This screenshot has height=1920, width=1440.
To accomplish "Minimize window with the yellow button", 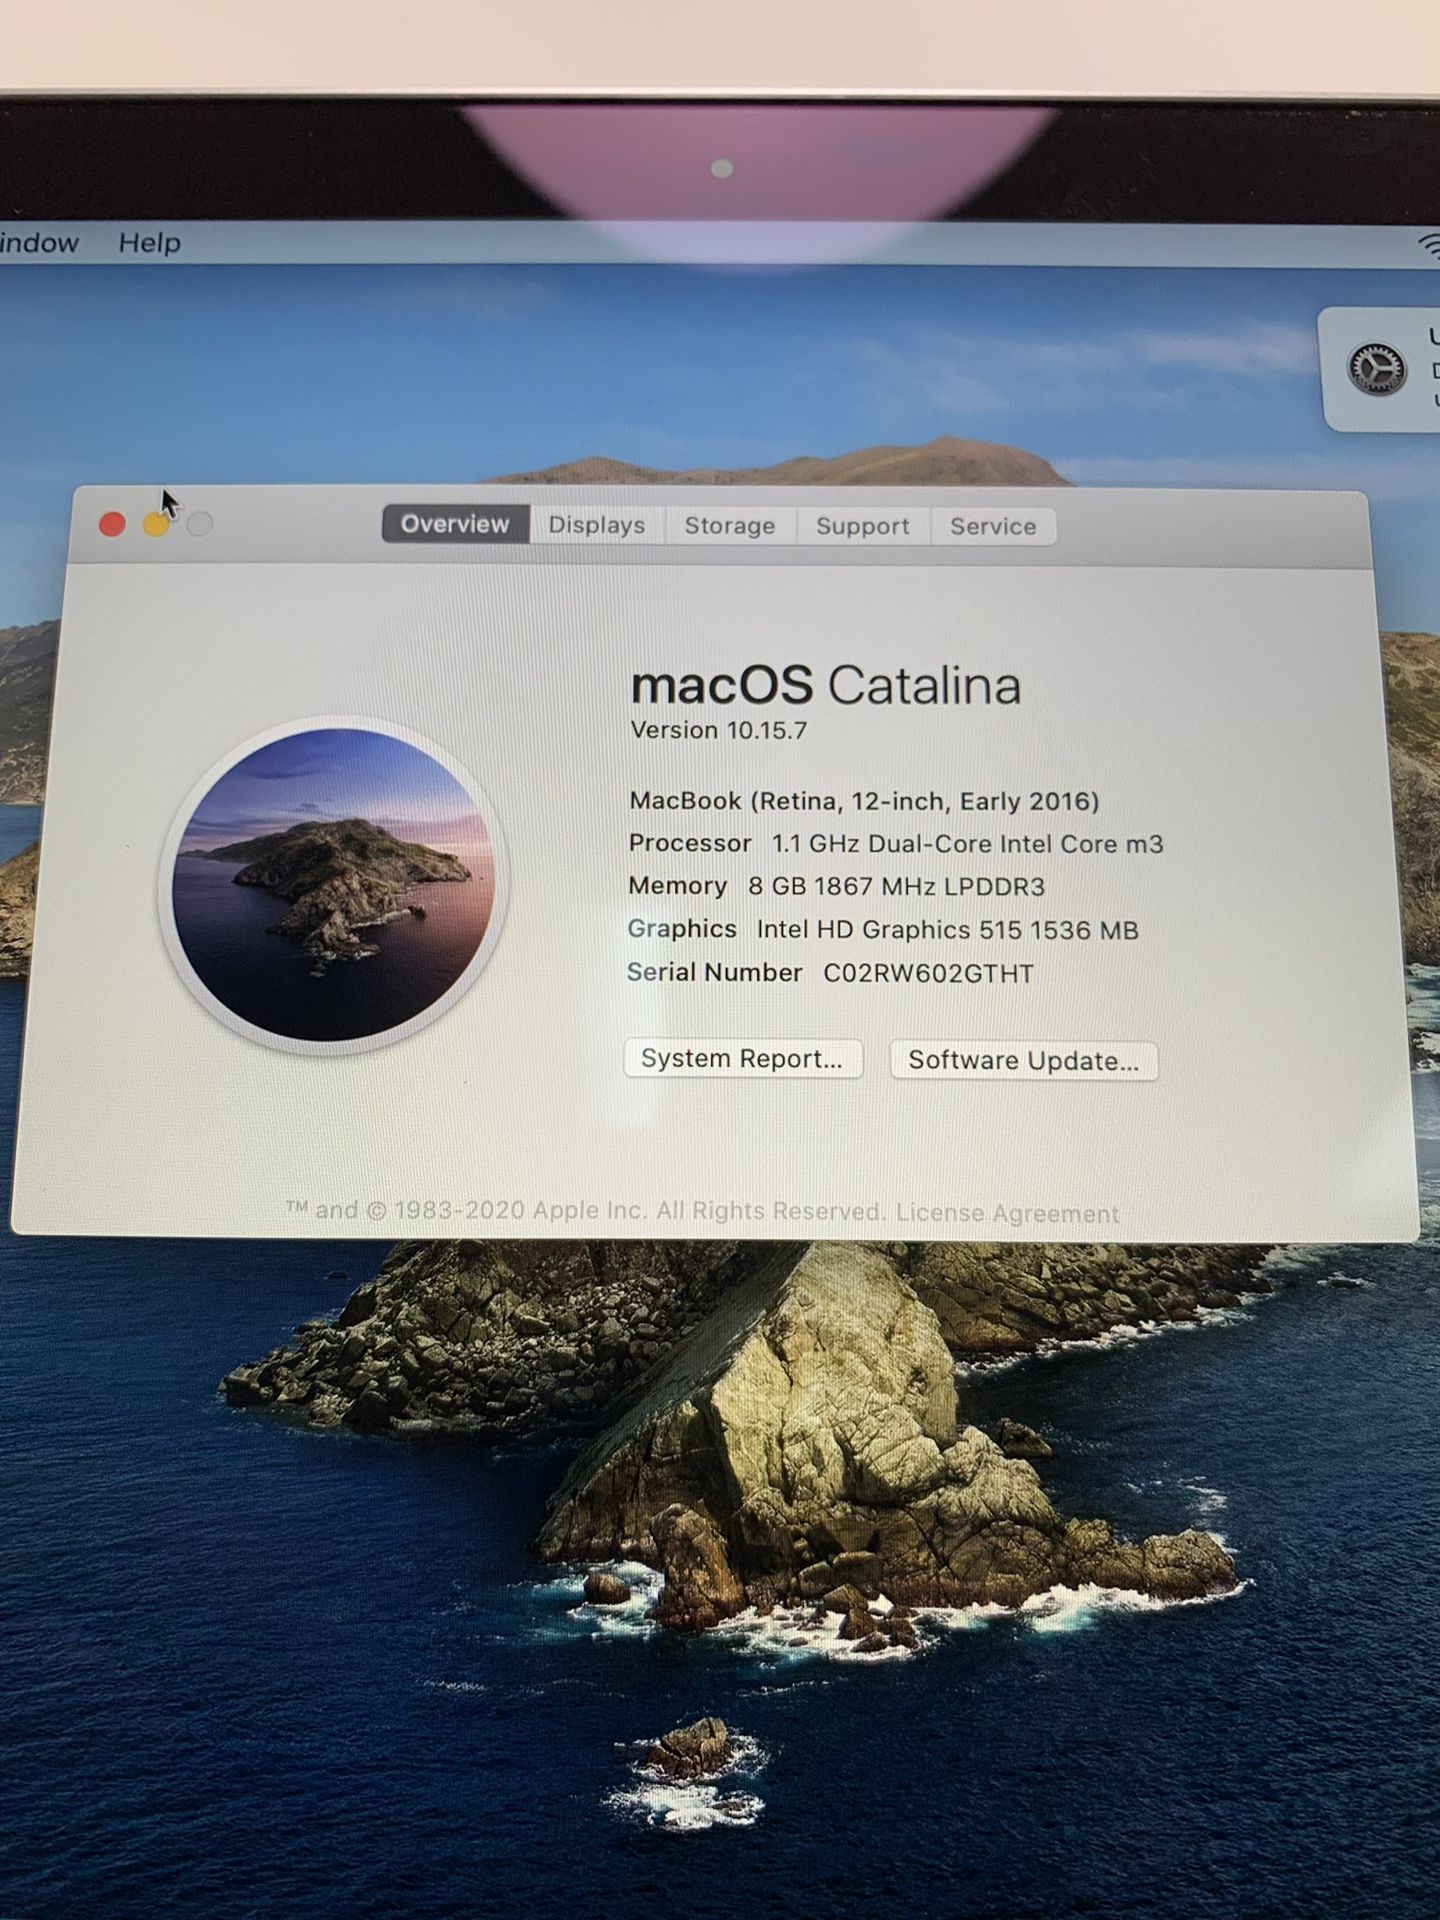I will coord(156,524).
